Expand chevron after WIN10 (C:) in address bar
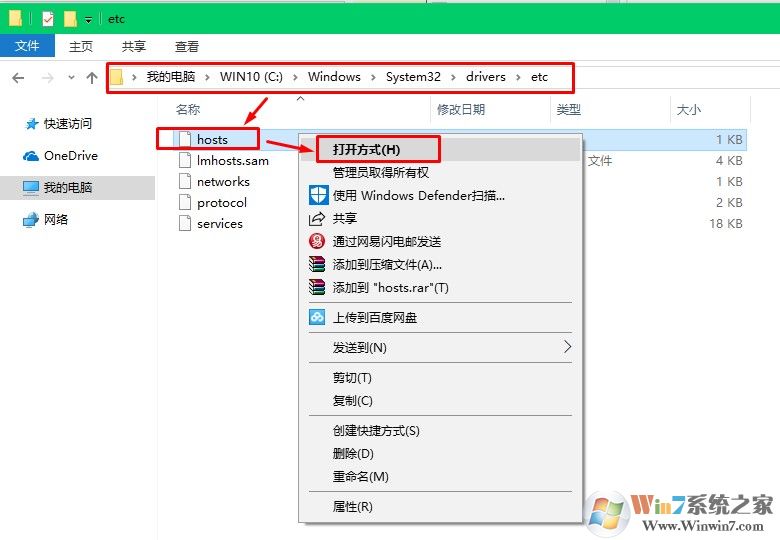This screenshot has height=540, width=780. (x=295, y=77)
